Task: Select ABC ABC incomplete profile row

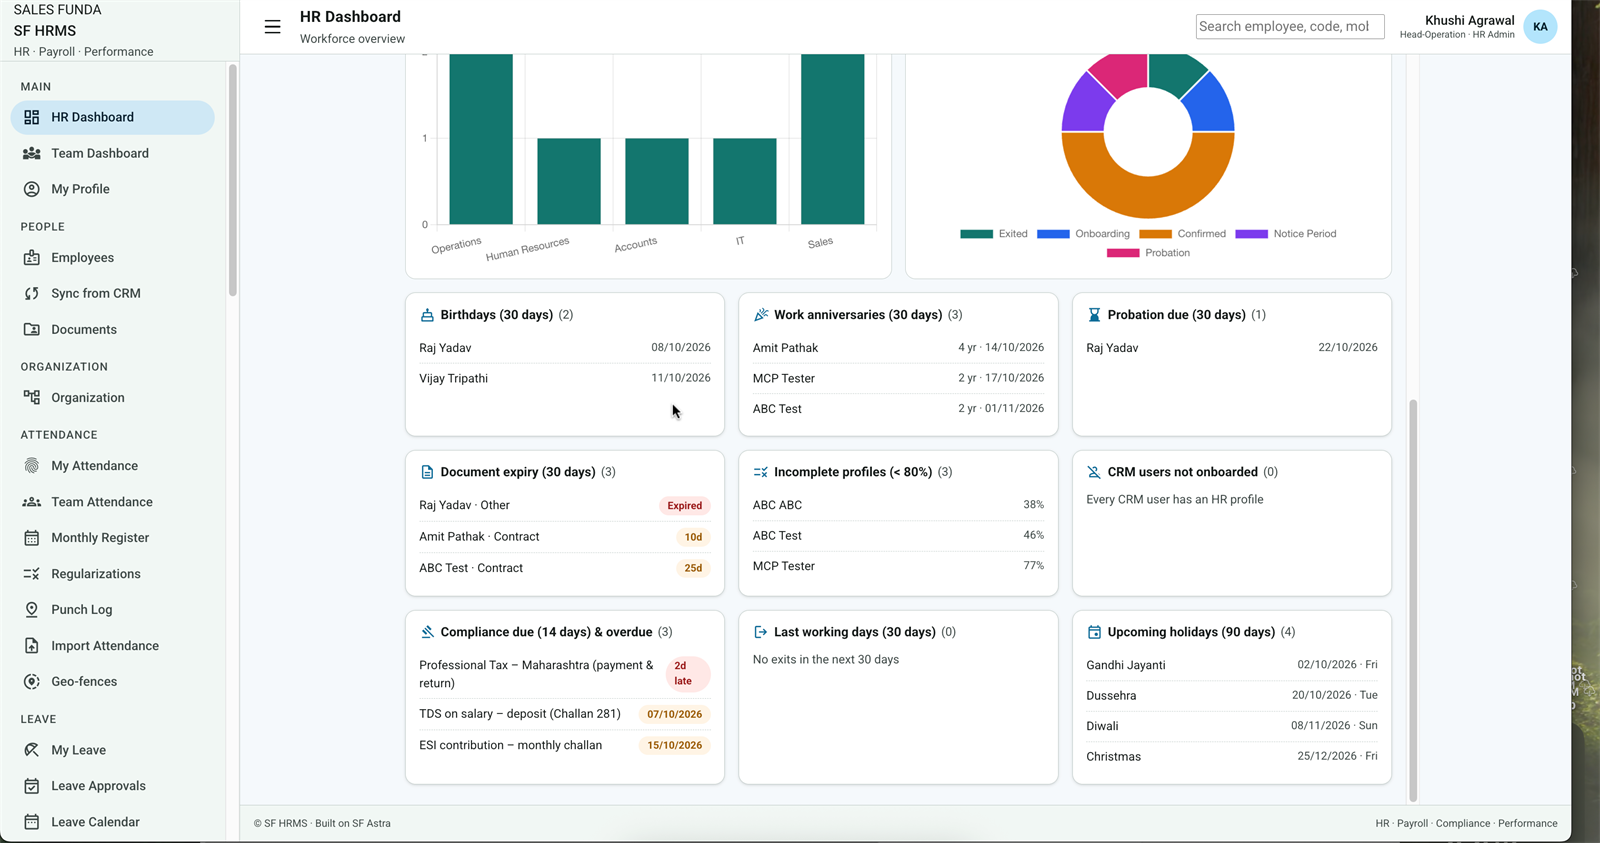Action: [898, 505]
